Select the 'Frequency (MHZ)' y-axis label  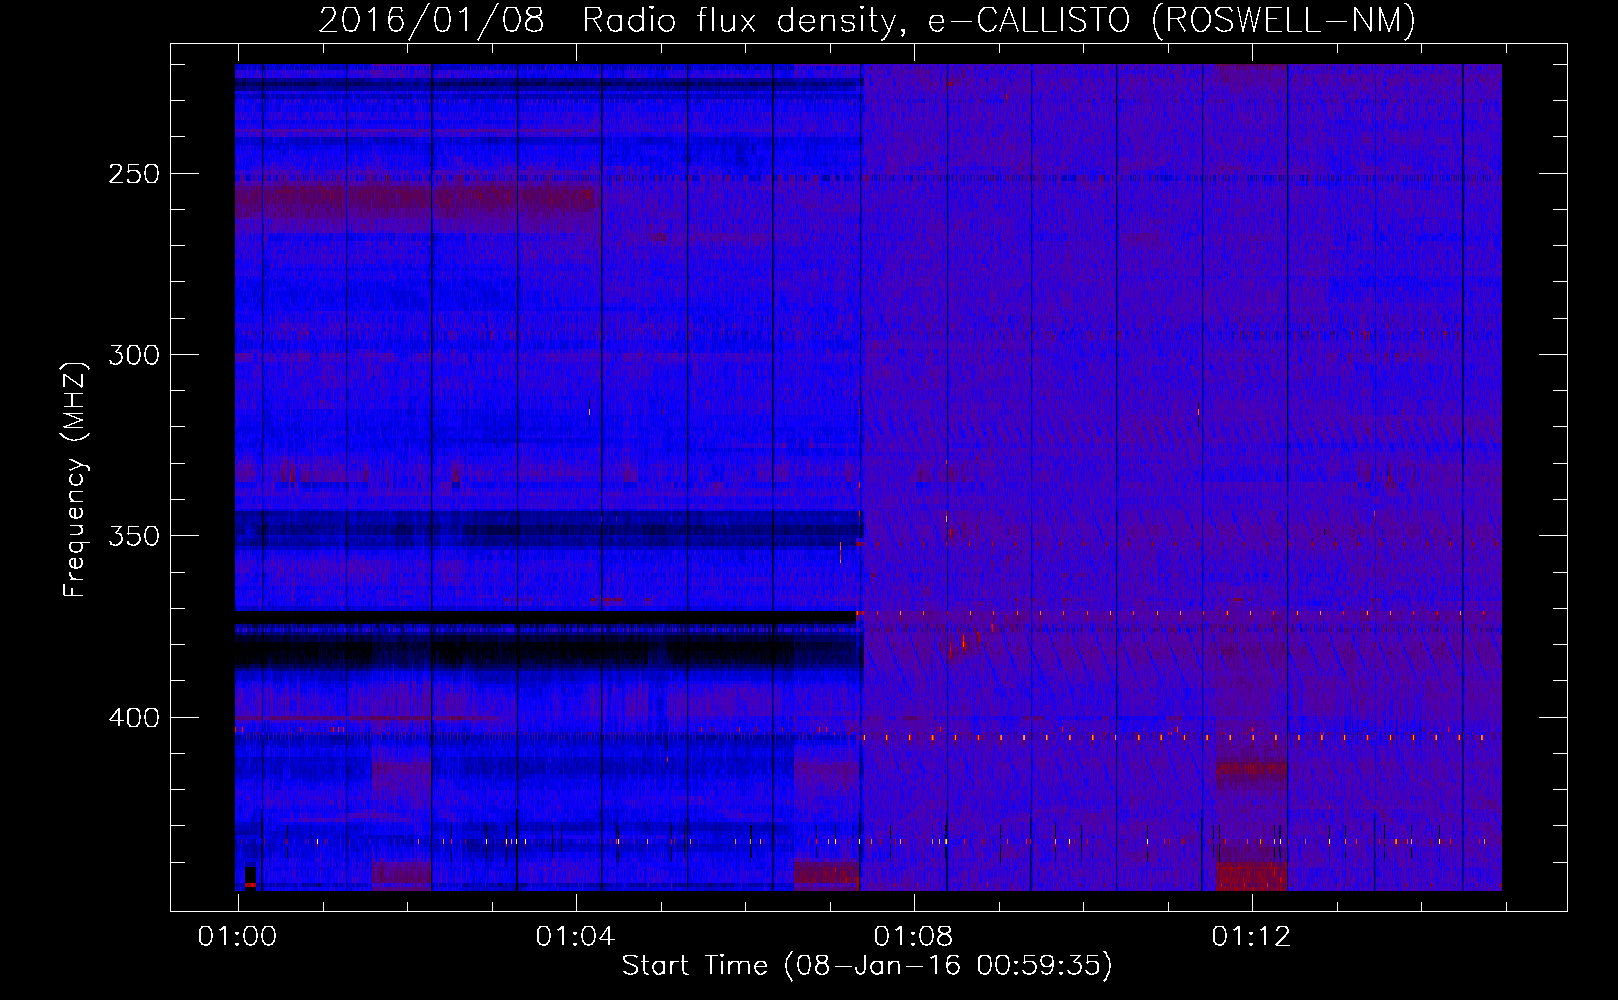pos(75,479)
